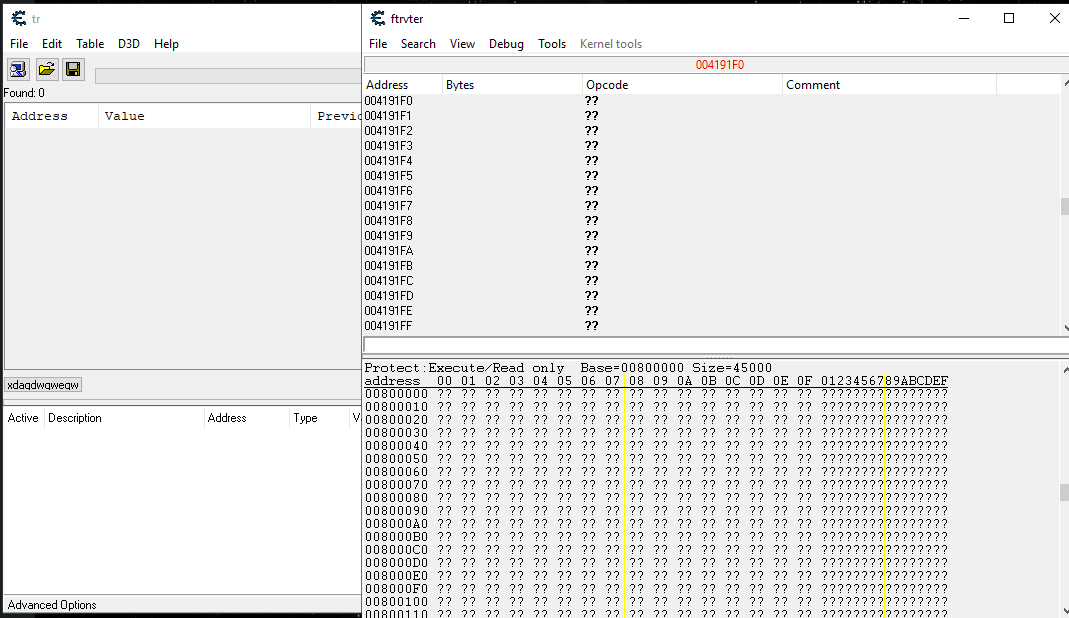Select disassembler row 004191F4

click(712, 161)
